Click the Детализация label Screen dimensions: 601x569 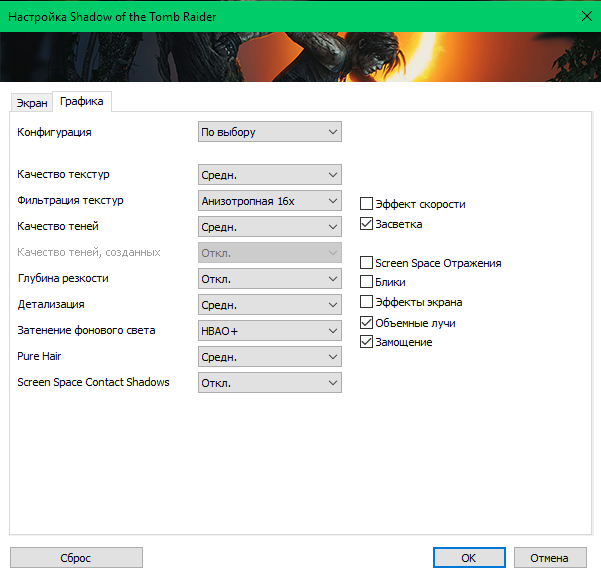coord(51,305)
